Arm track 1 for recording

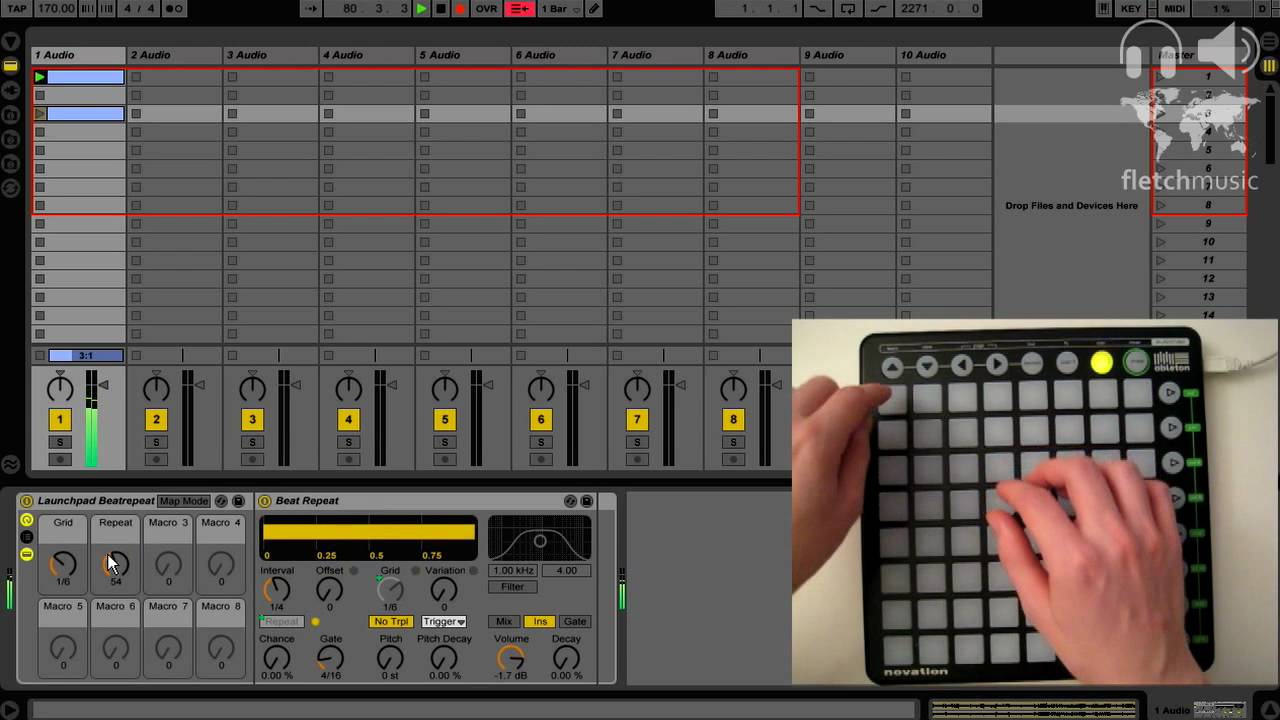click(60, 459)
